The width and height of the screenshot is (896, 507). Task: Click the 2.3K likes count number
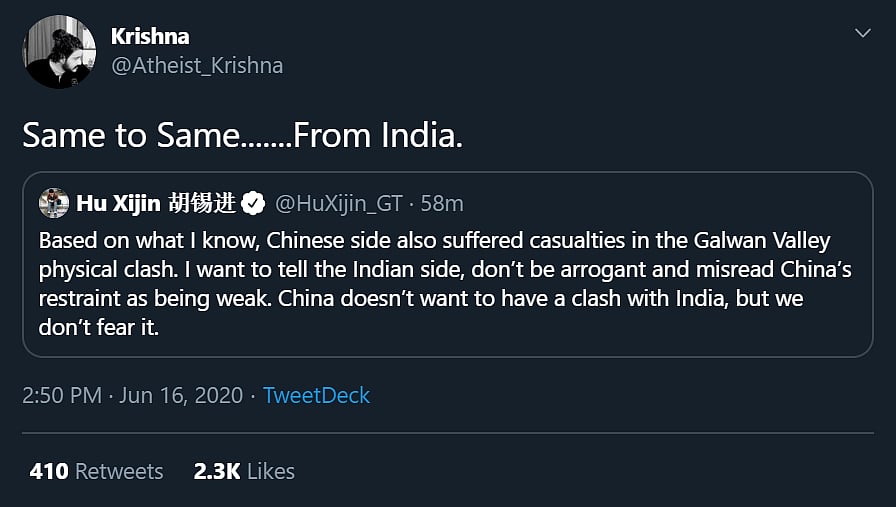coord(216,471)
